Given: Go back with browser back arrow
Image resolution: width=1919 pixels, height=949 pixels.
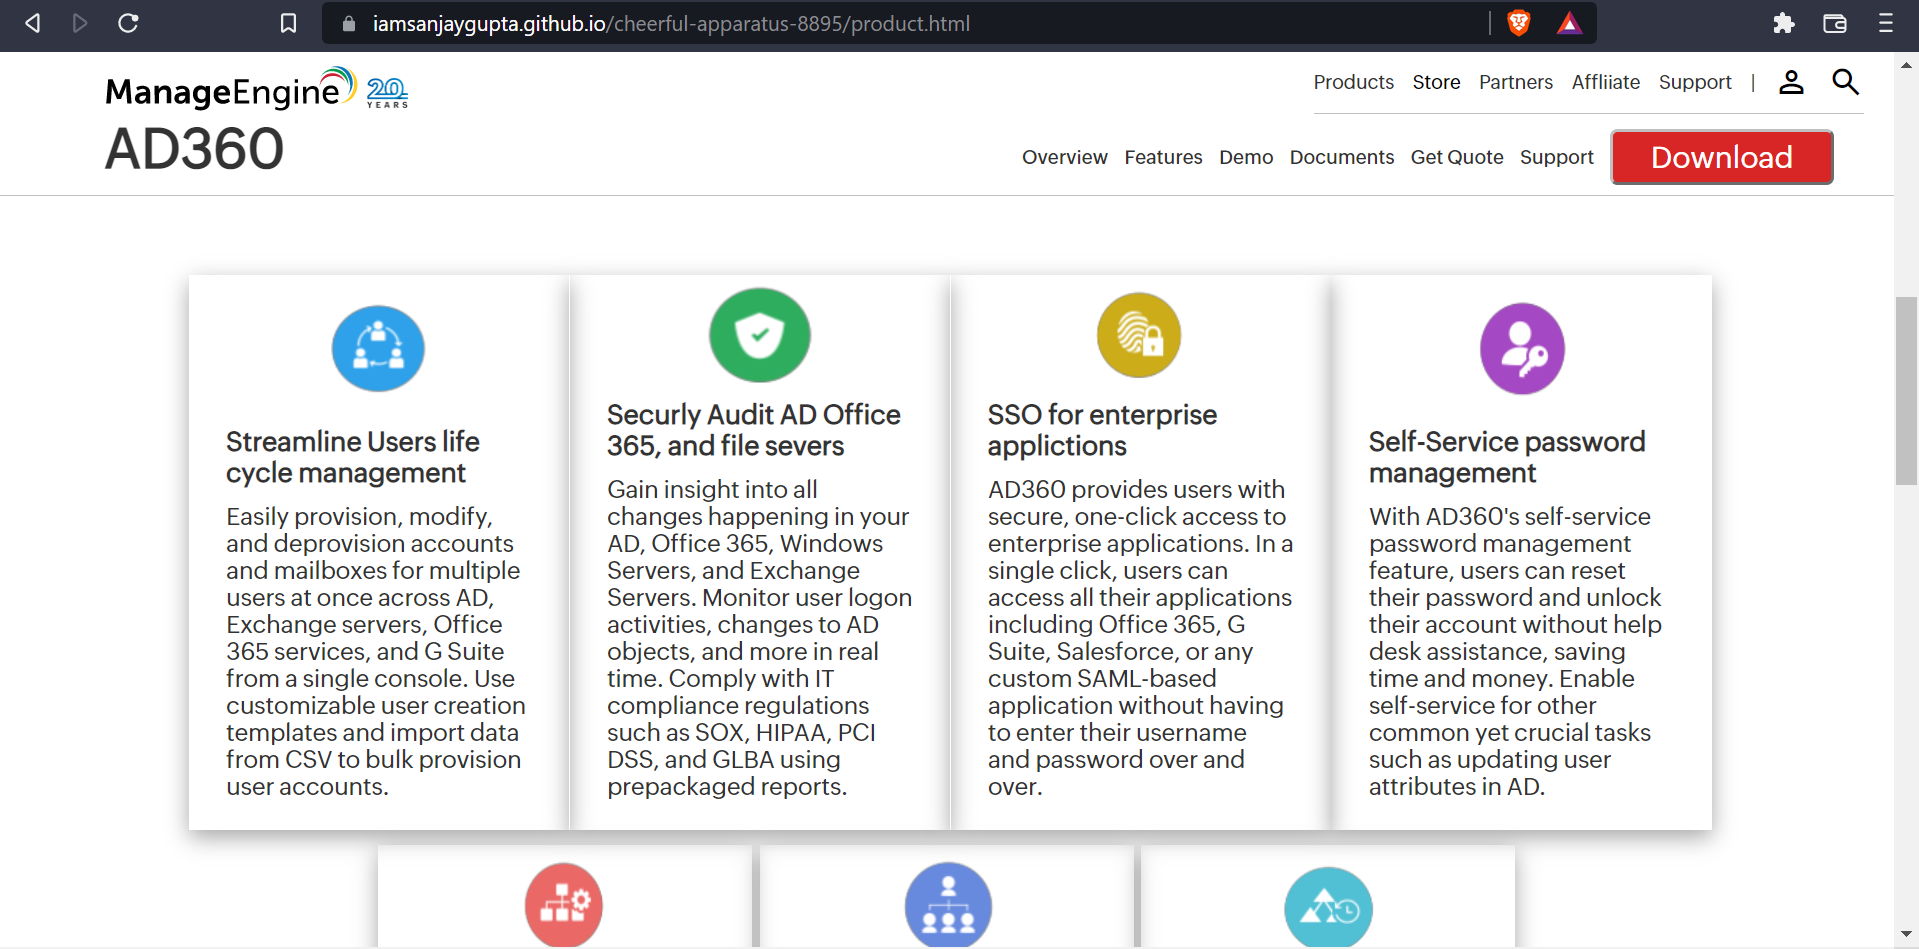Looking at the screenshot, I should (32, 23).
